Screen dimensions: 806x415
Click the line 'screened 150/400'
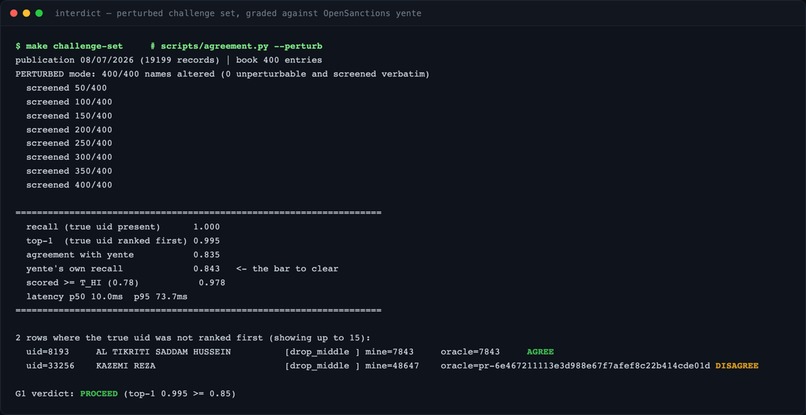coord(69,116)
